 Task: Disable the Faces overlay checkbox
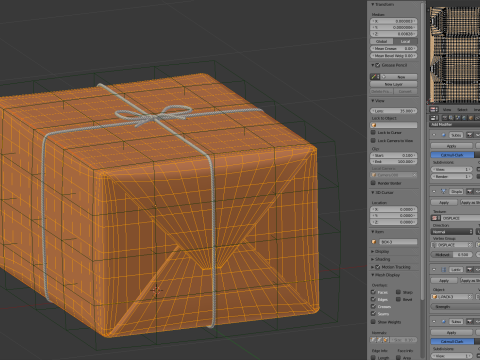tap(373, 292)
